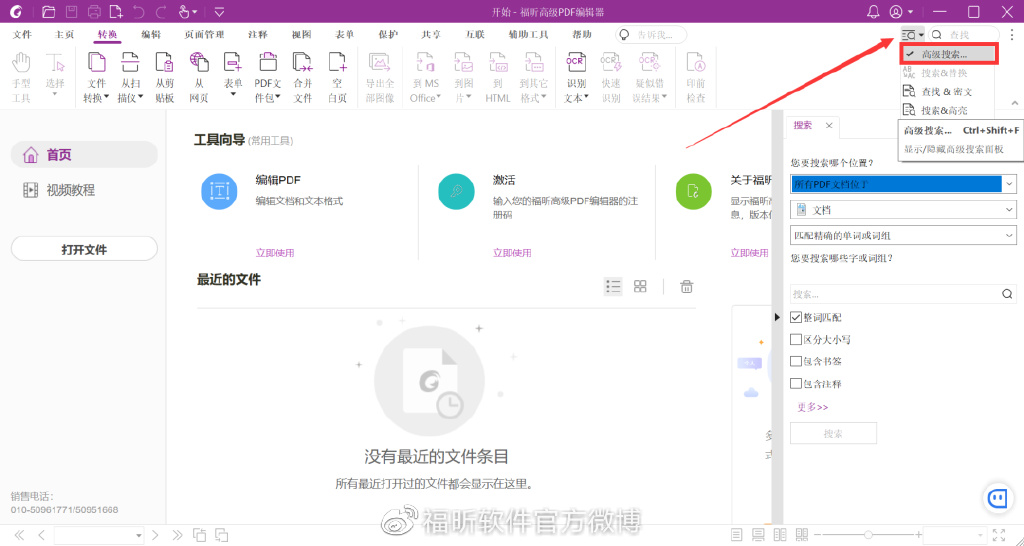Open the chat assistant bubble icon

996,498
